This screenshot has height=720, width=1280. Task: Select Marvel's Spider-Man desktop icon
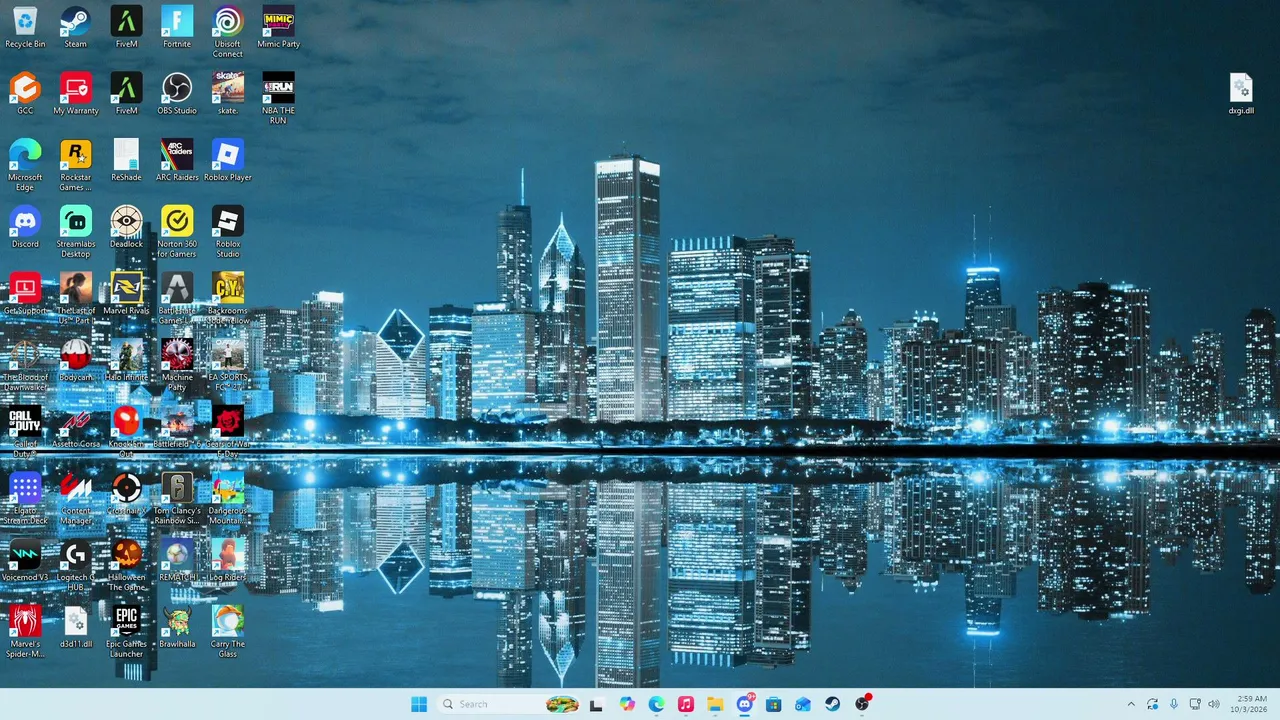(x=25, y=632)
